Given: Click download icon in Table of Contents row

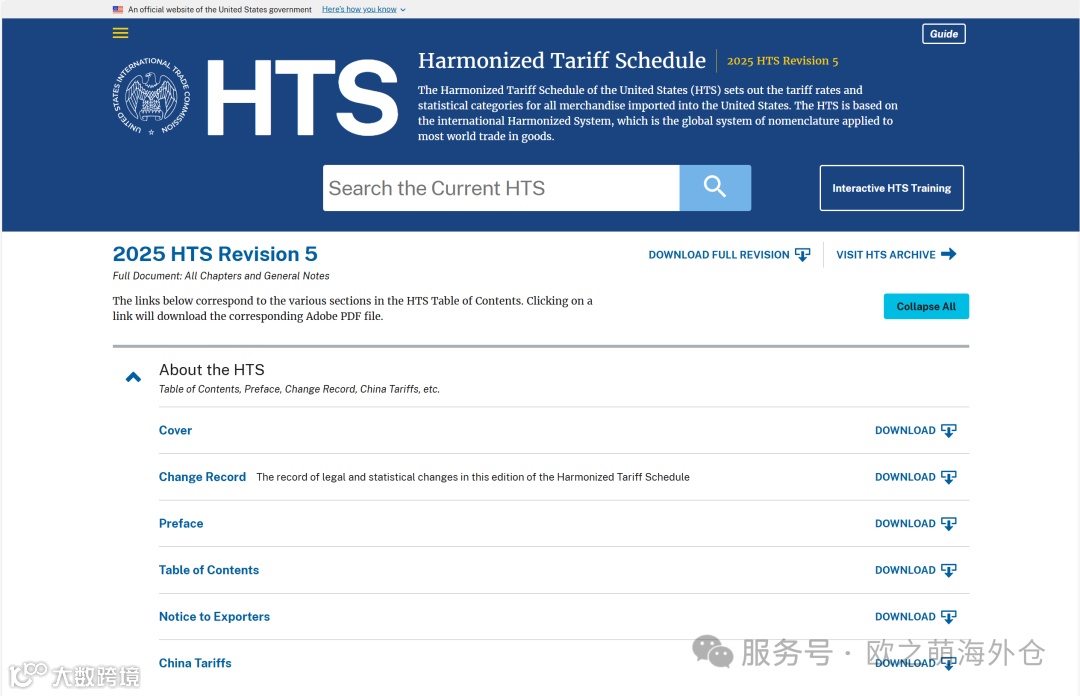Looking at the screenshot, I should tap(948, 571).
